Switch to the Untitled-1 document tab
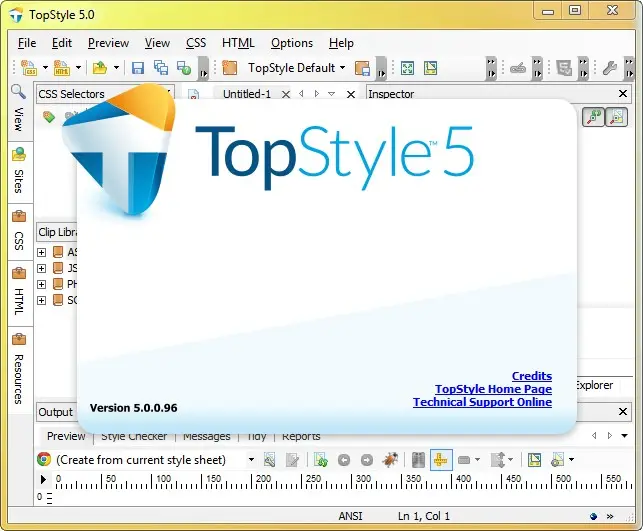 click(247, 94)
